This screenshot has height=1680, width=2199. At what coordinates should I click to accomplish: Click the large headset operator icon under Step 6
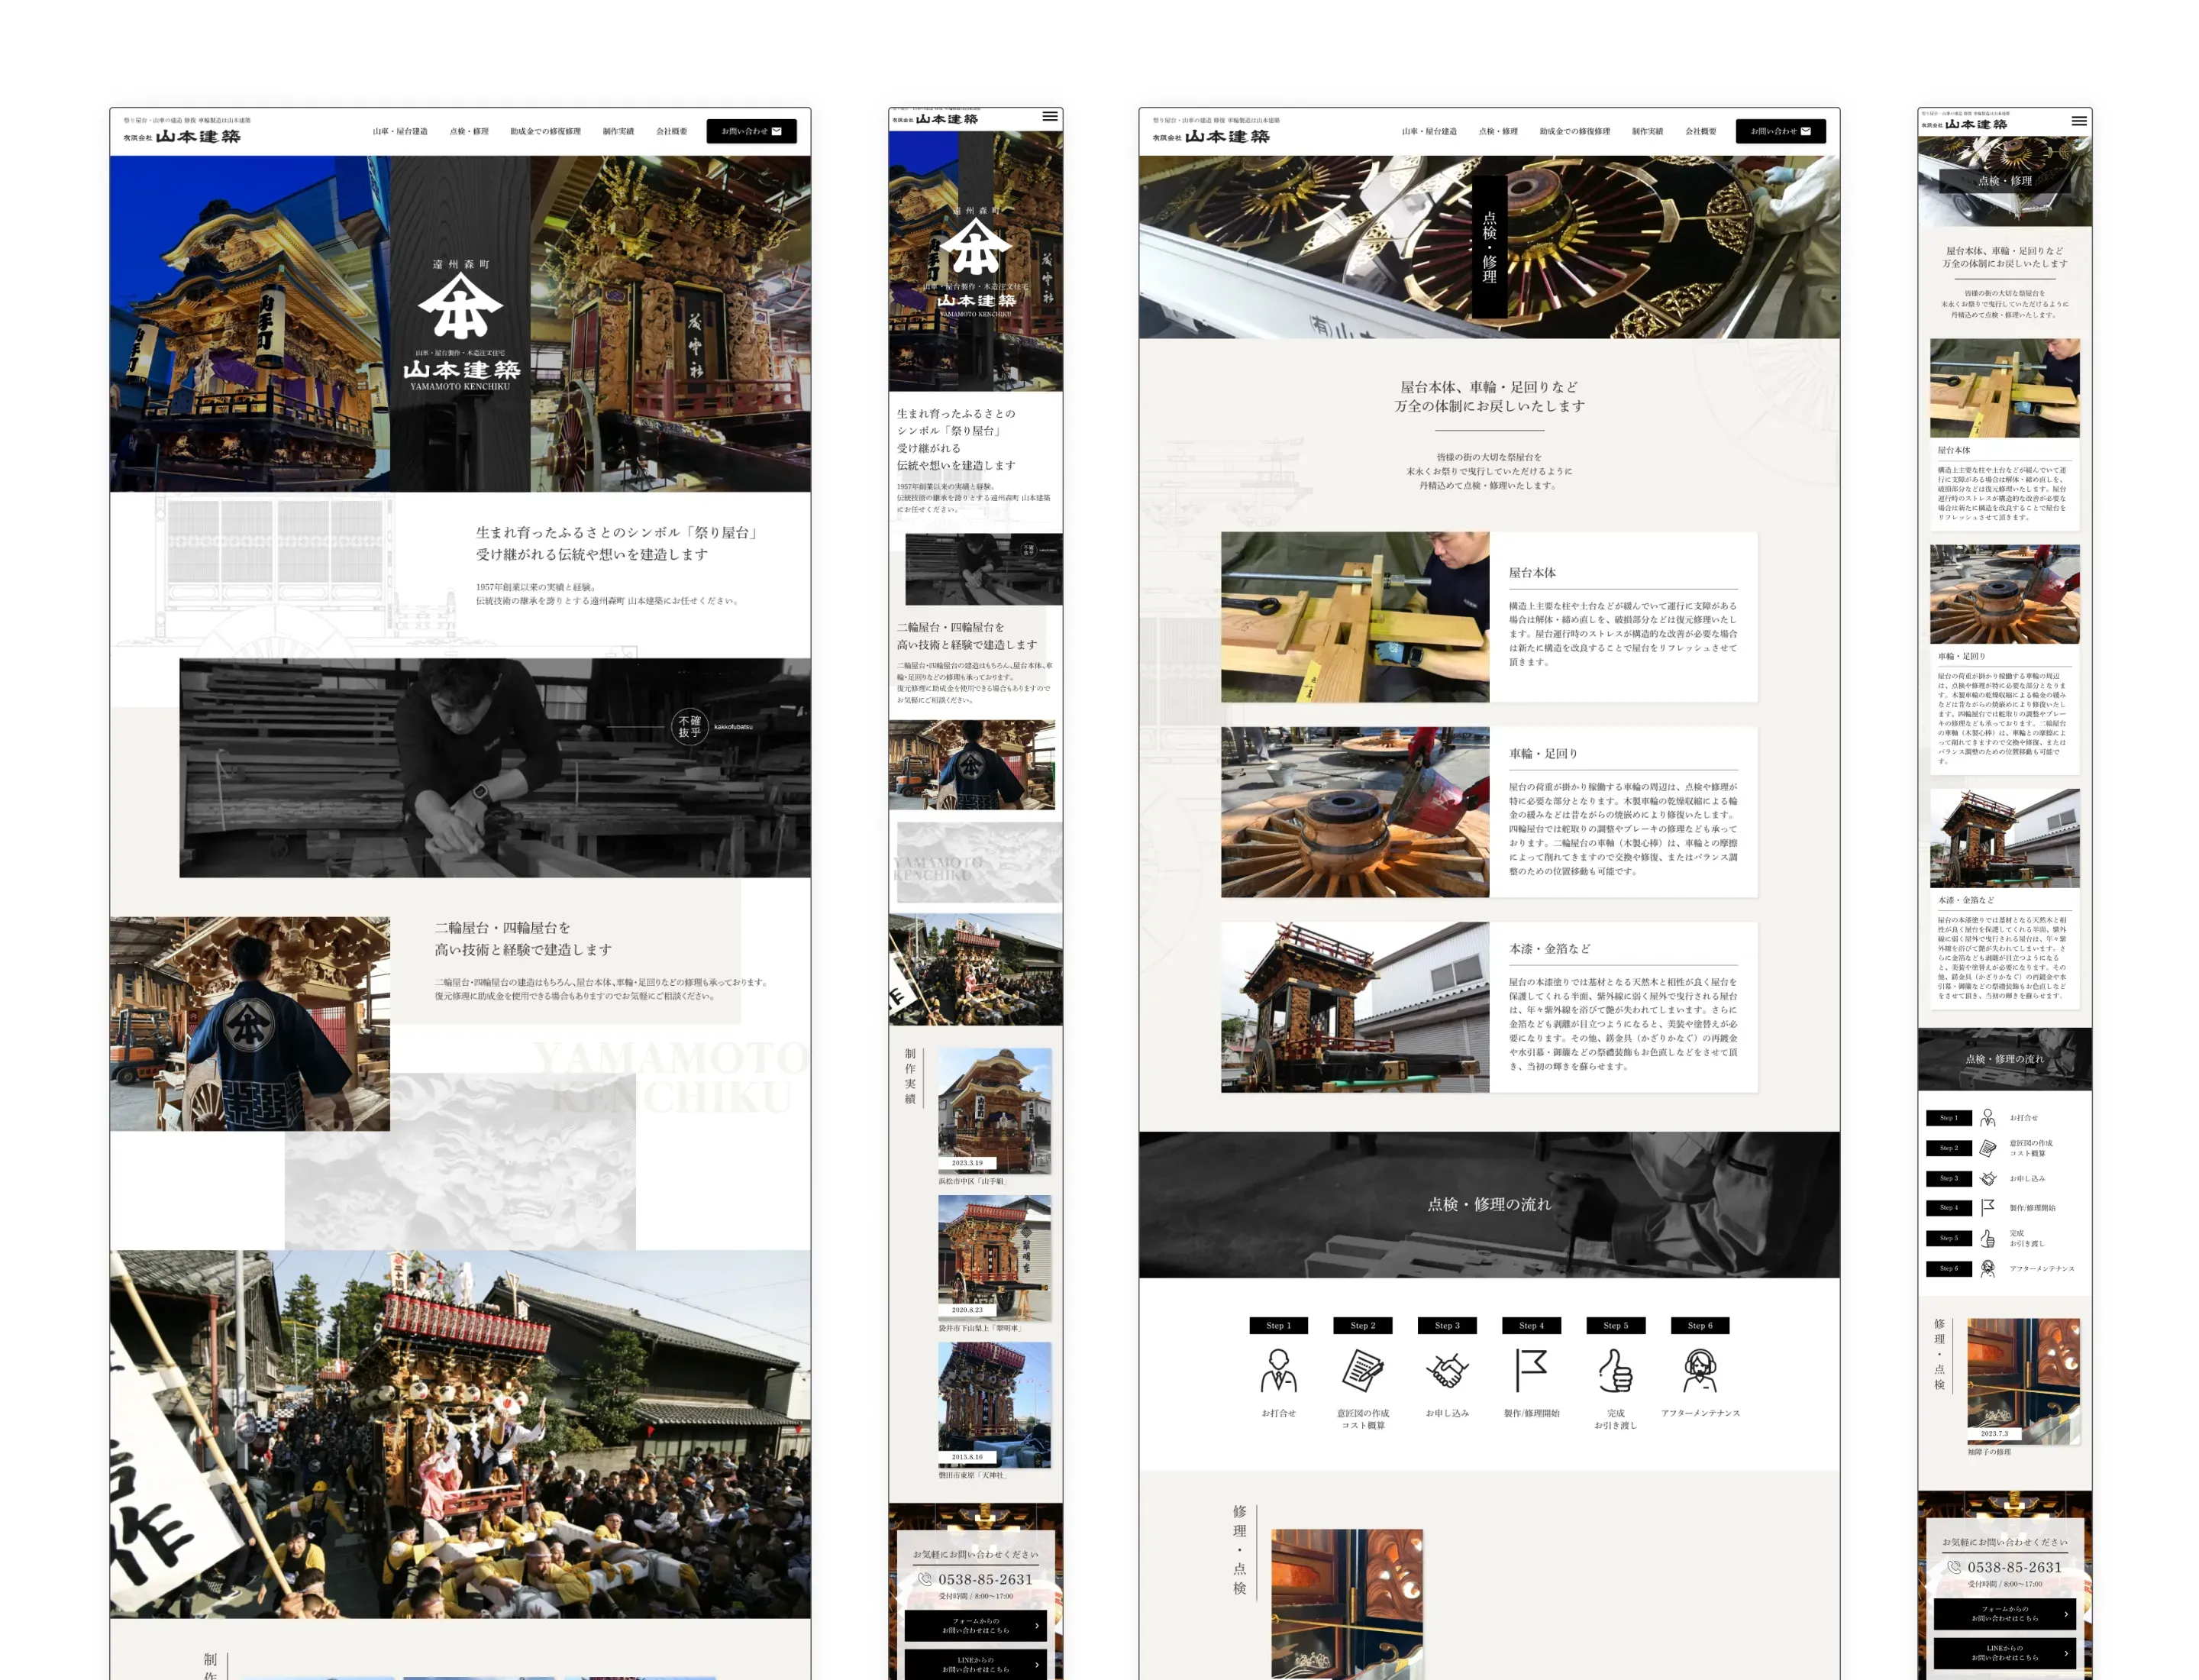point(1699,1370)
